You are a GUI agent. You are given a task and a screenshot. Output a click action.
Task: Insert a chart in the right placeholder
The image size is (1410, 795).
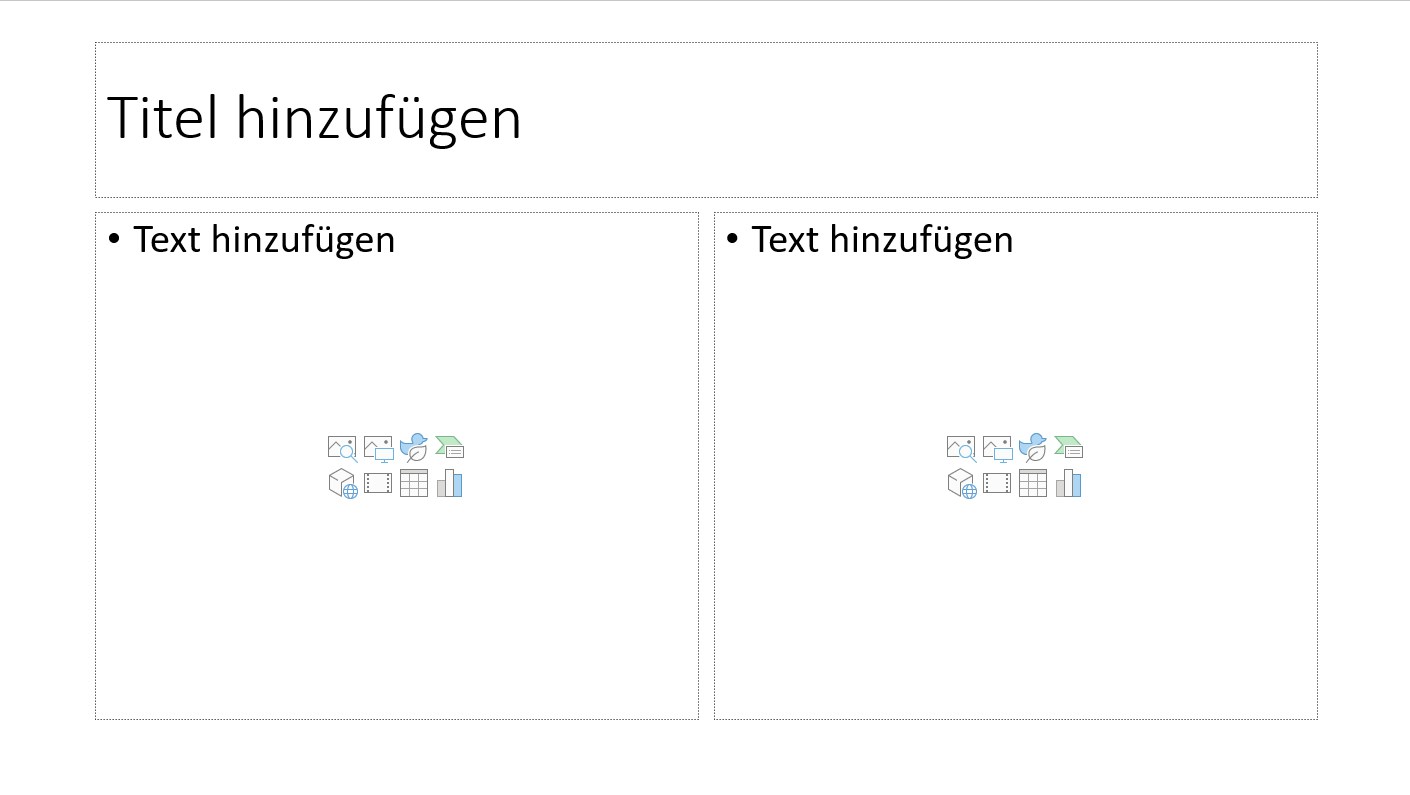click(x=1067, y=483)
